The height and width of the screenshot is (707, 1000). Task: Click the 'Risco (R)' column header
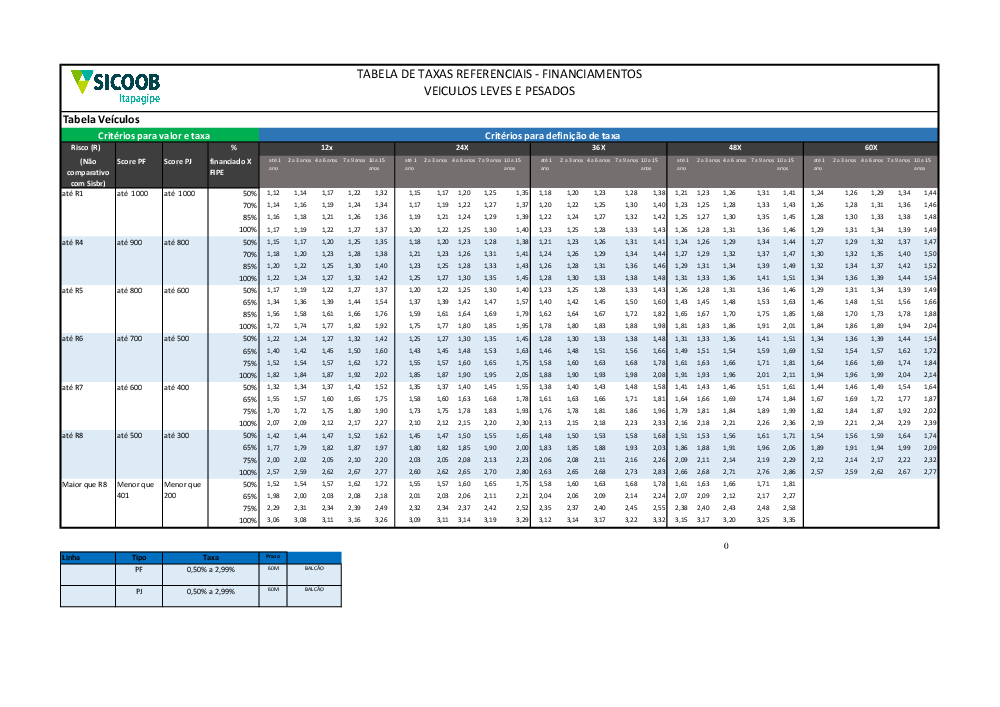[x=86, y=147]
